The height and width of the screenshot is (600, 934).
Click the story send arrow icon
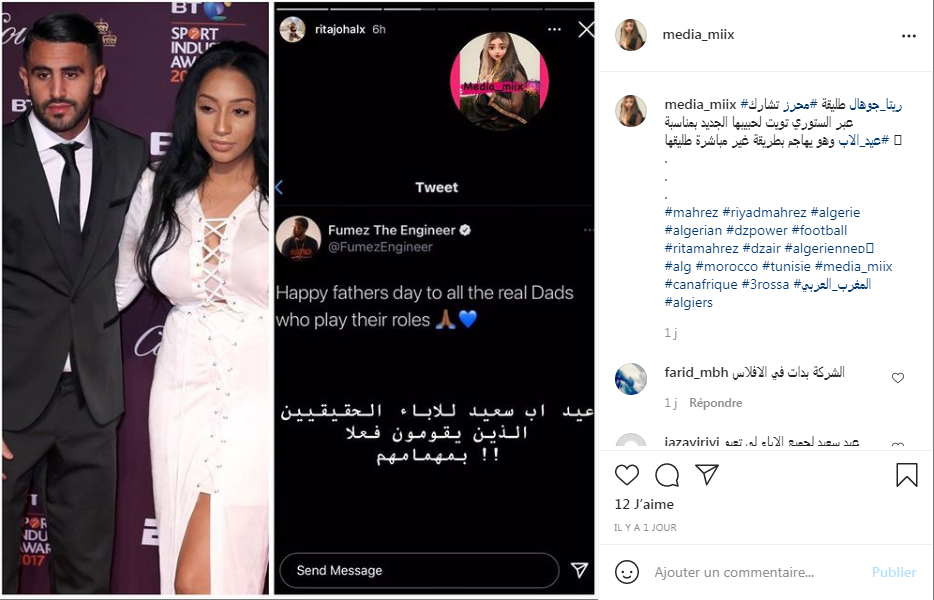(x=579, y=570)
